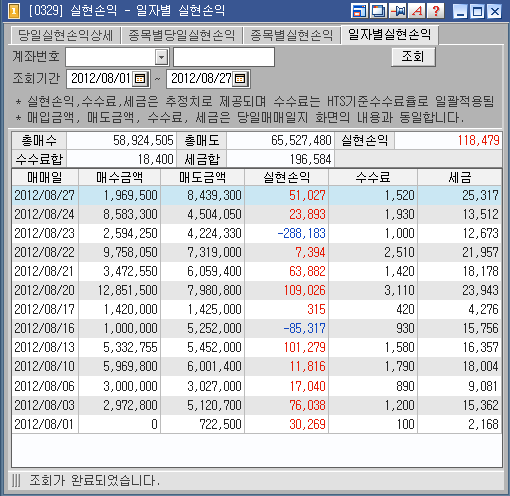Select the row dated 2012/08/01

[257, 424]
